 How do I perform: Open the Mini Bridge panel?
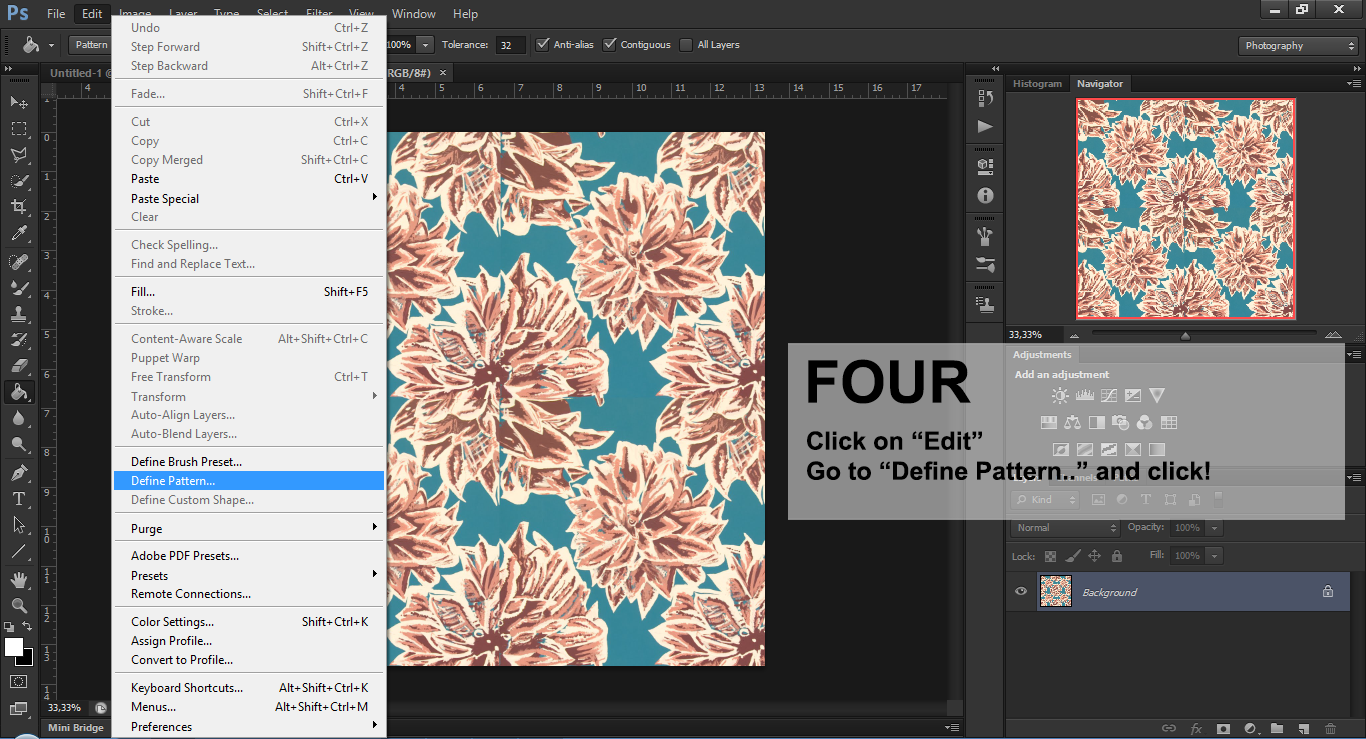pyautogui.click(x=76, y=727)
